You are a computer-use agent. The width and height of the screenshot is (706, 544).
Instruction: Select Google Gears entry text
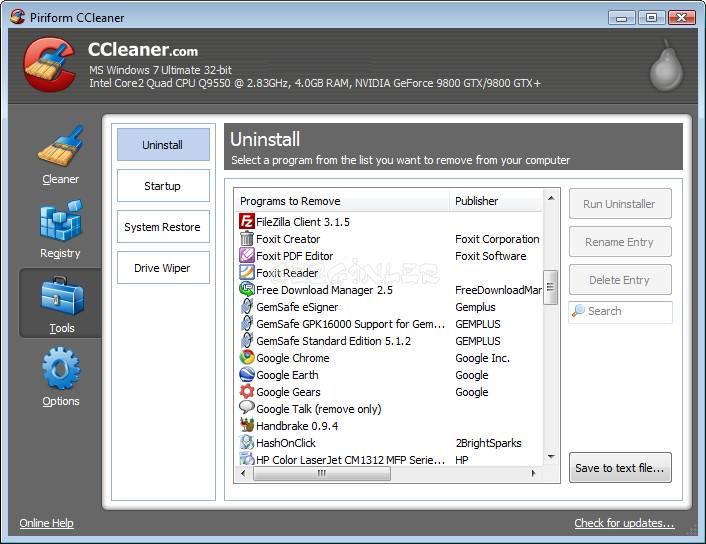[288, 392]
